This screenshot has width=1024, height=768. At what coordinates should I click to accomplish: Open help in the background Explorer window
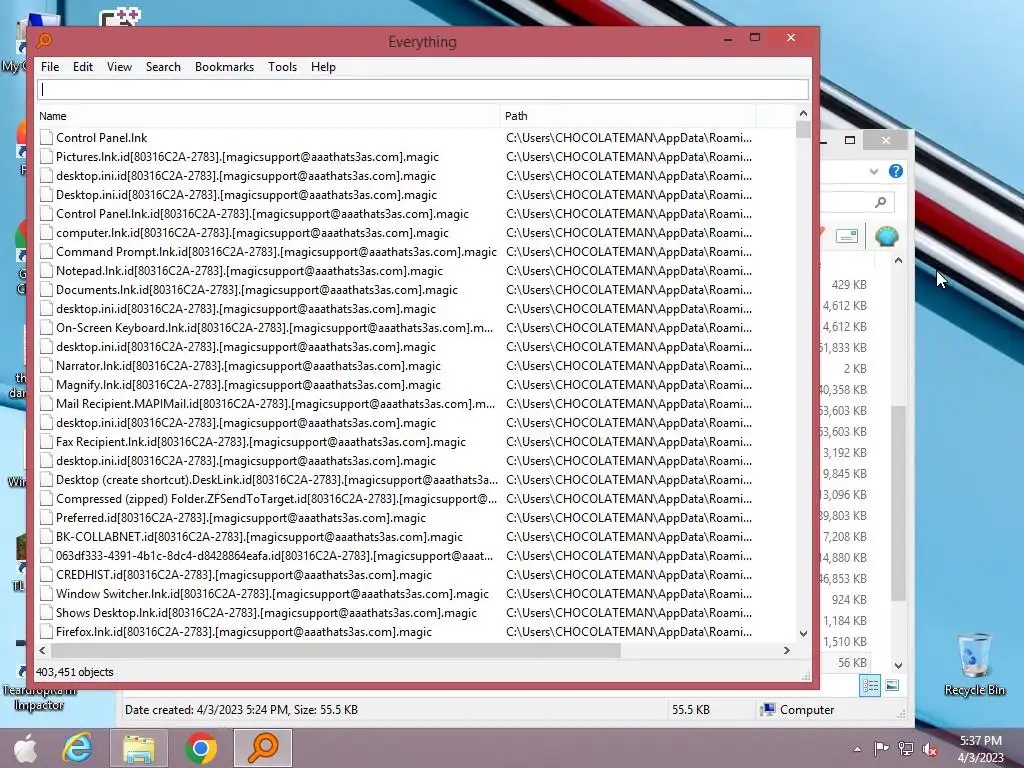(895, 171)
